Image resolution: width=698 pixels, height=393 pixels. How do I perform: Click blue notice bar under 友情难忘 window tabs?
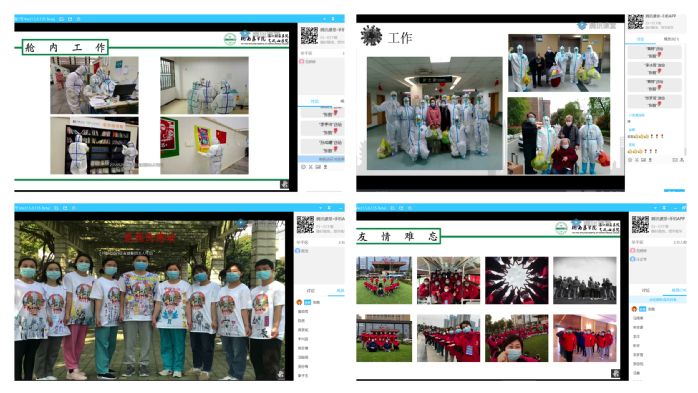tap(659, 300)
